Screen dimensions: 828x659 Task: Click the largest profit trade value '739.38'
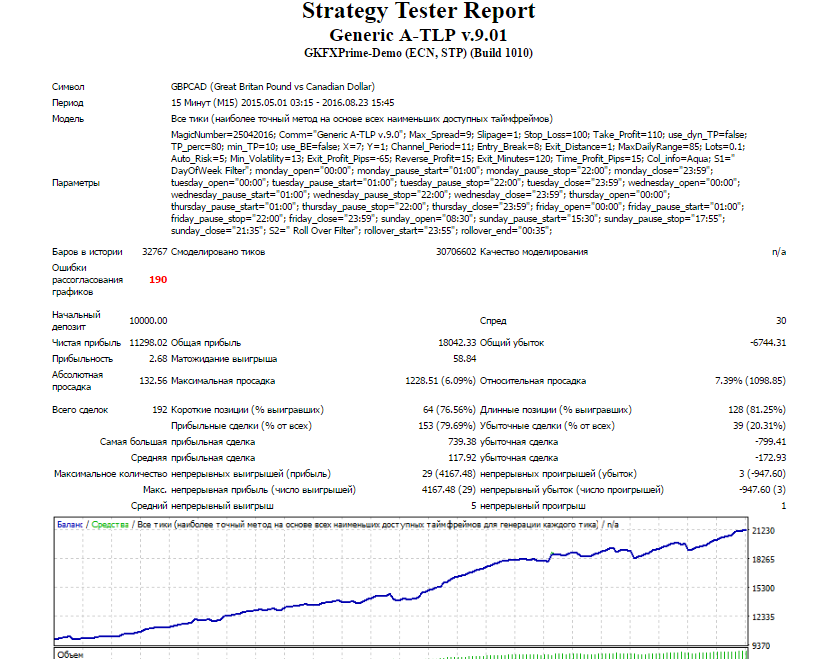[x=462, y=441]
